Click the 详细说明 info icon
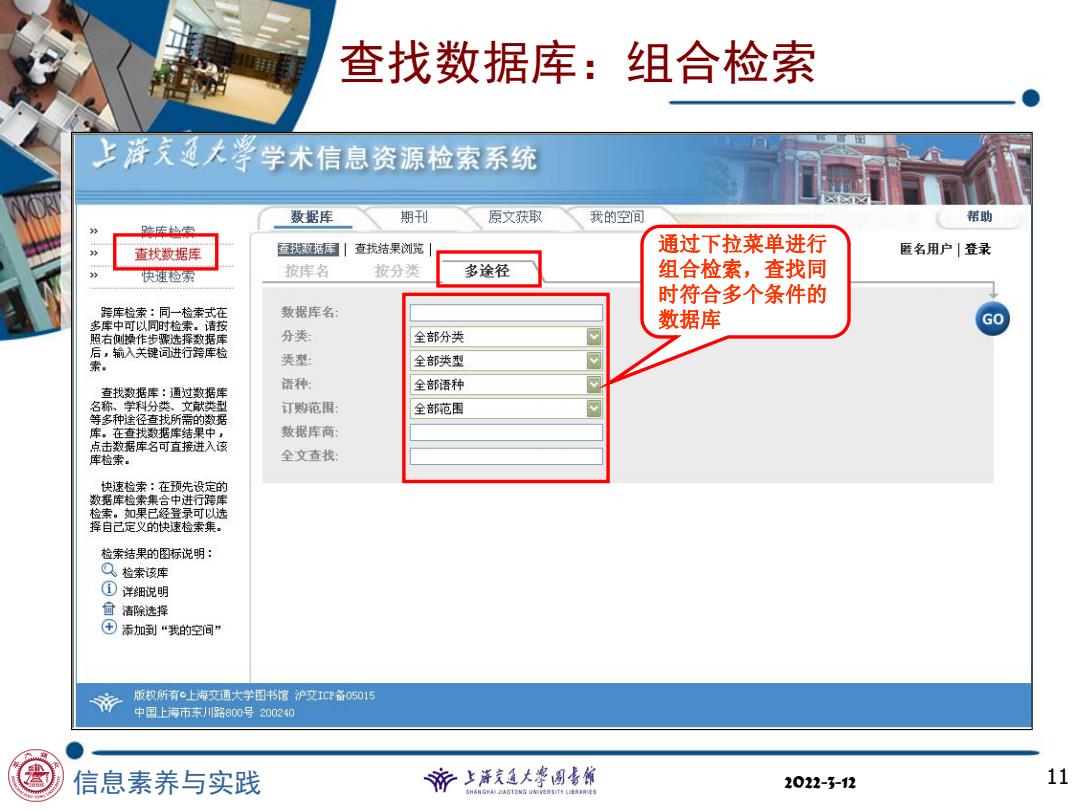 coord(109,589)
